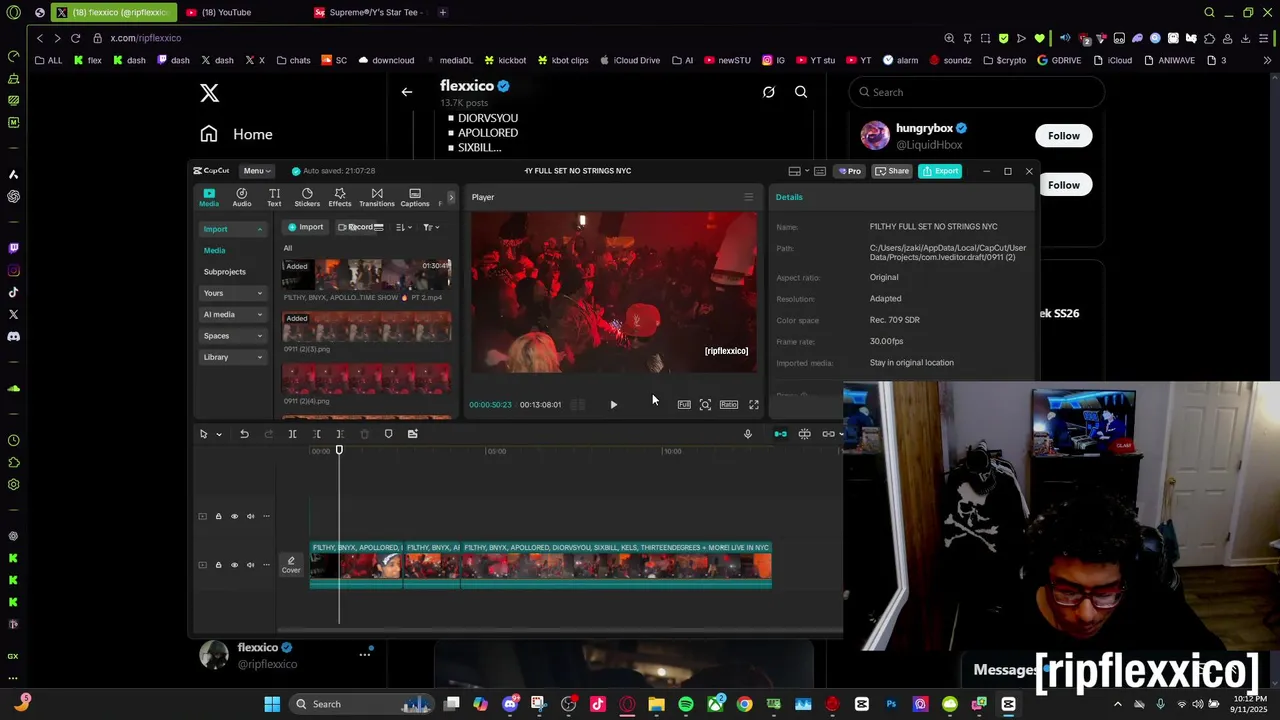Image resolution: width=1280 pixels, height=720 pixels.
Task: Open the Stickers panel in CapCut
Action: [x=307, y=197]
